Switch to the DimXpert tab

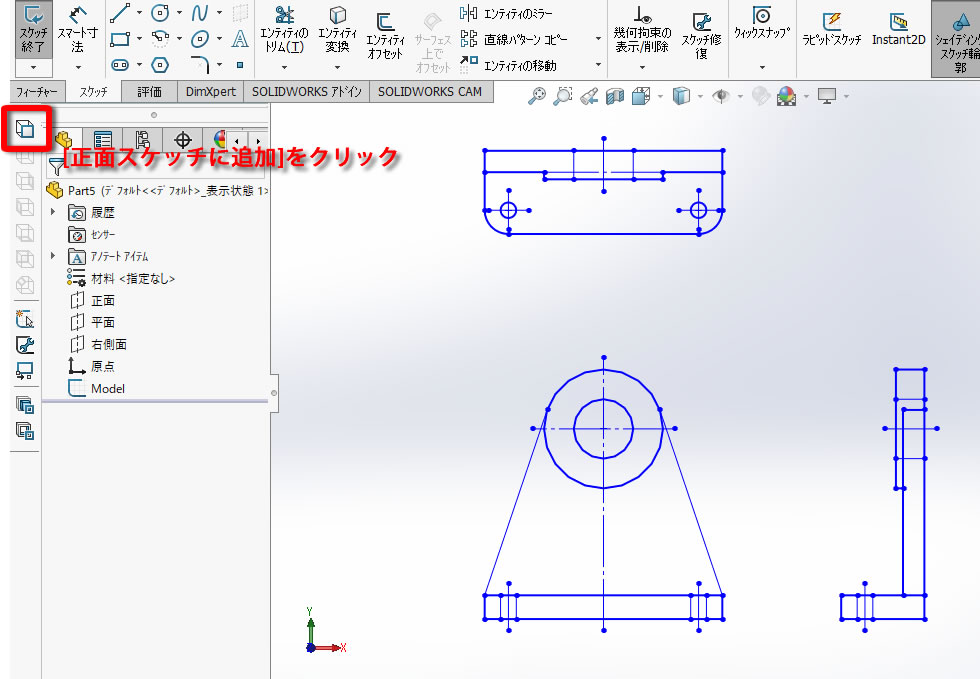(211, 92)
